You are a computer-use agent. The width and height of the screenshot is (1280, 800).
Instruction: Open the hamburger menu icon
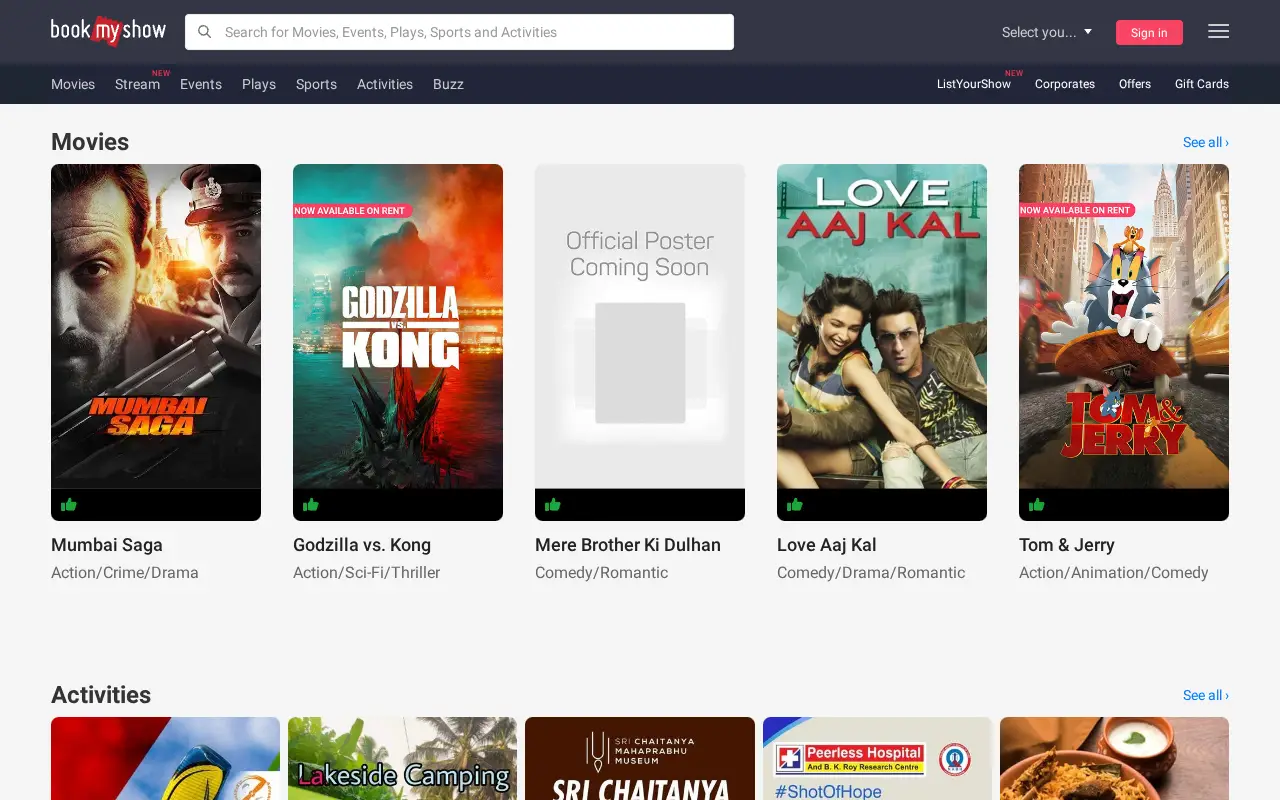(x=1218, y=31)
